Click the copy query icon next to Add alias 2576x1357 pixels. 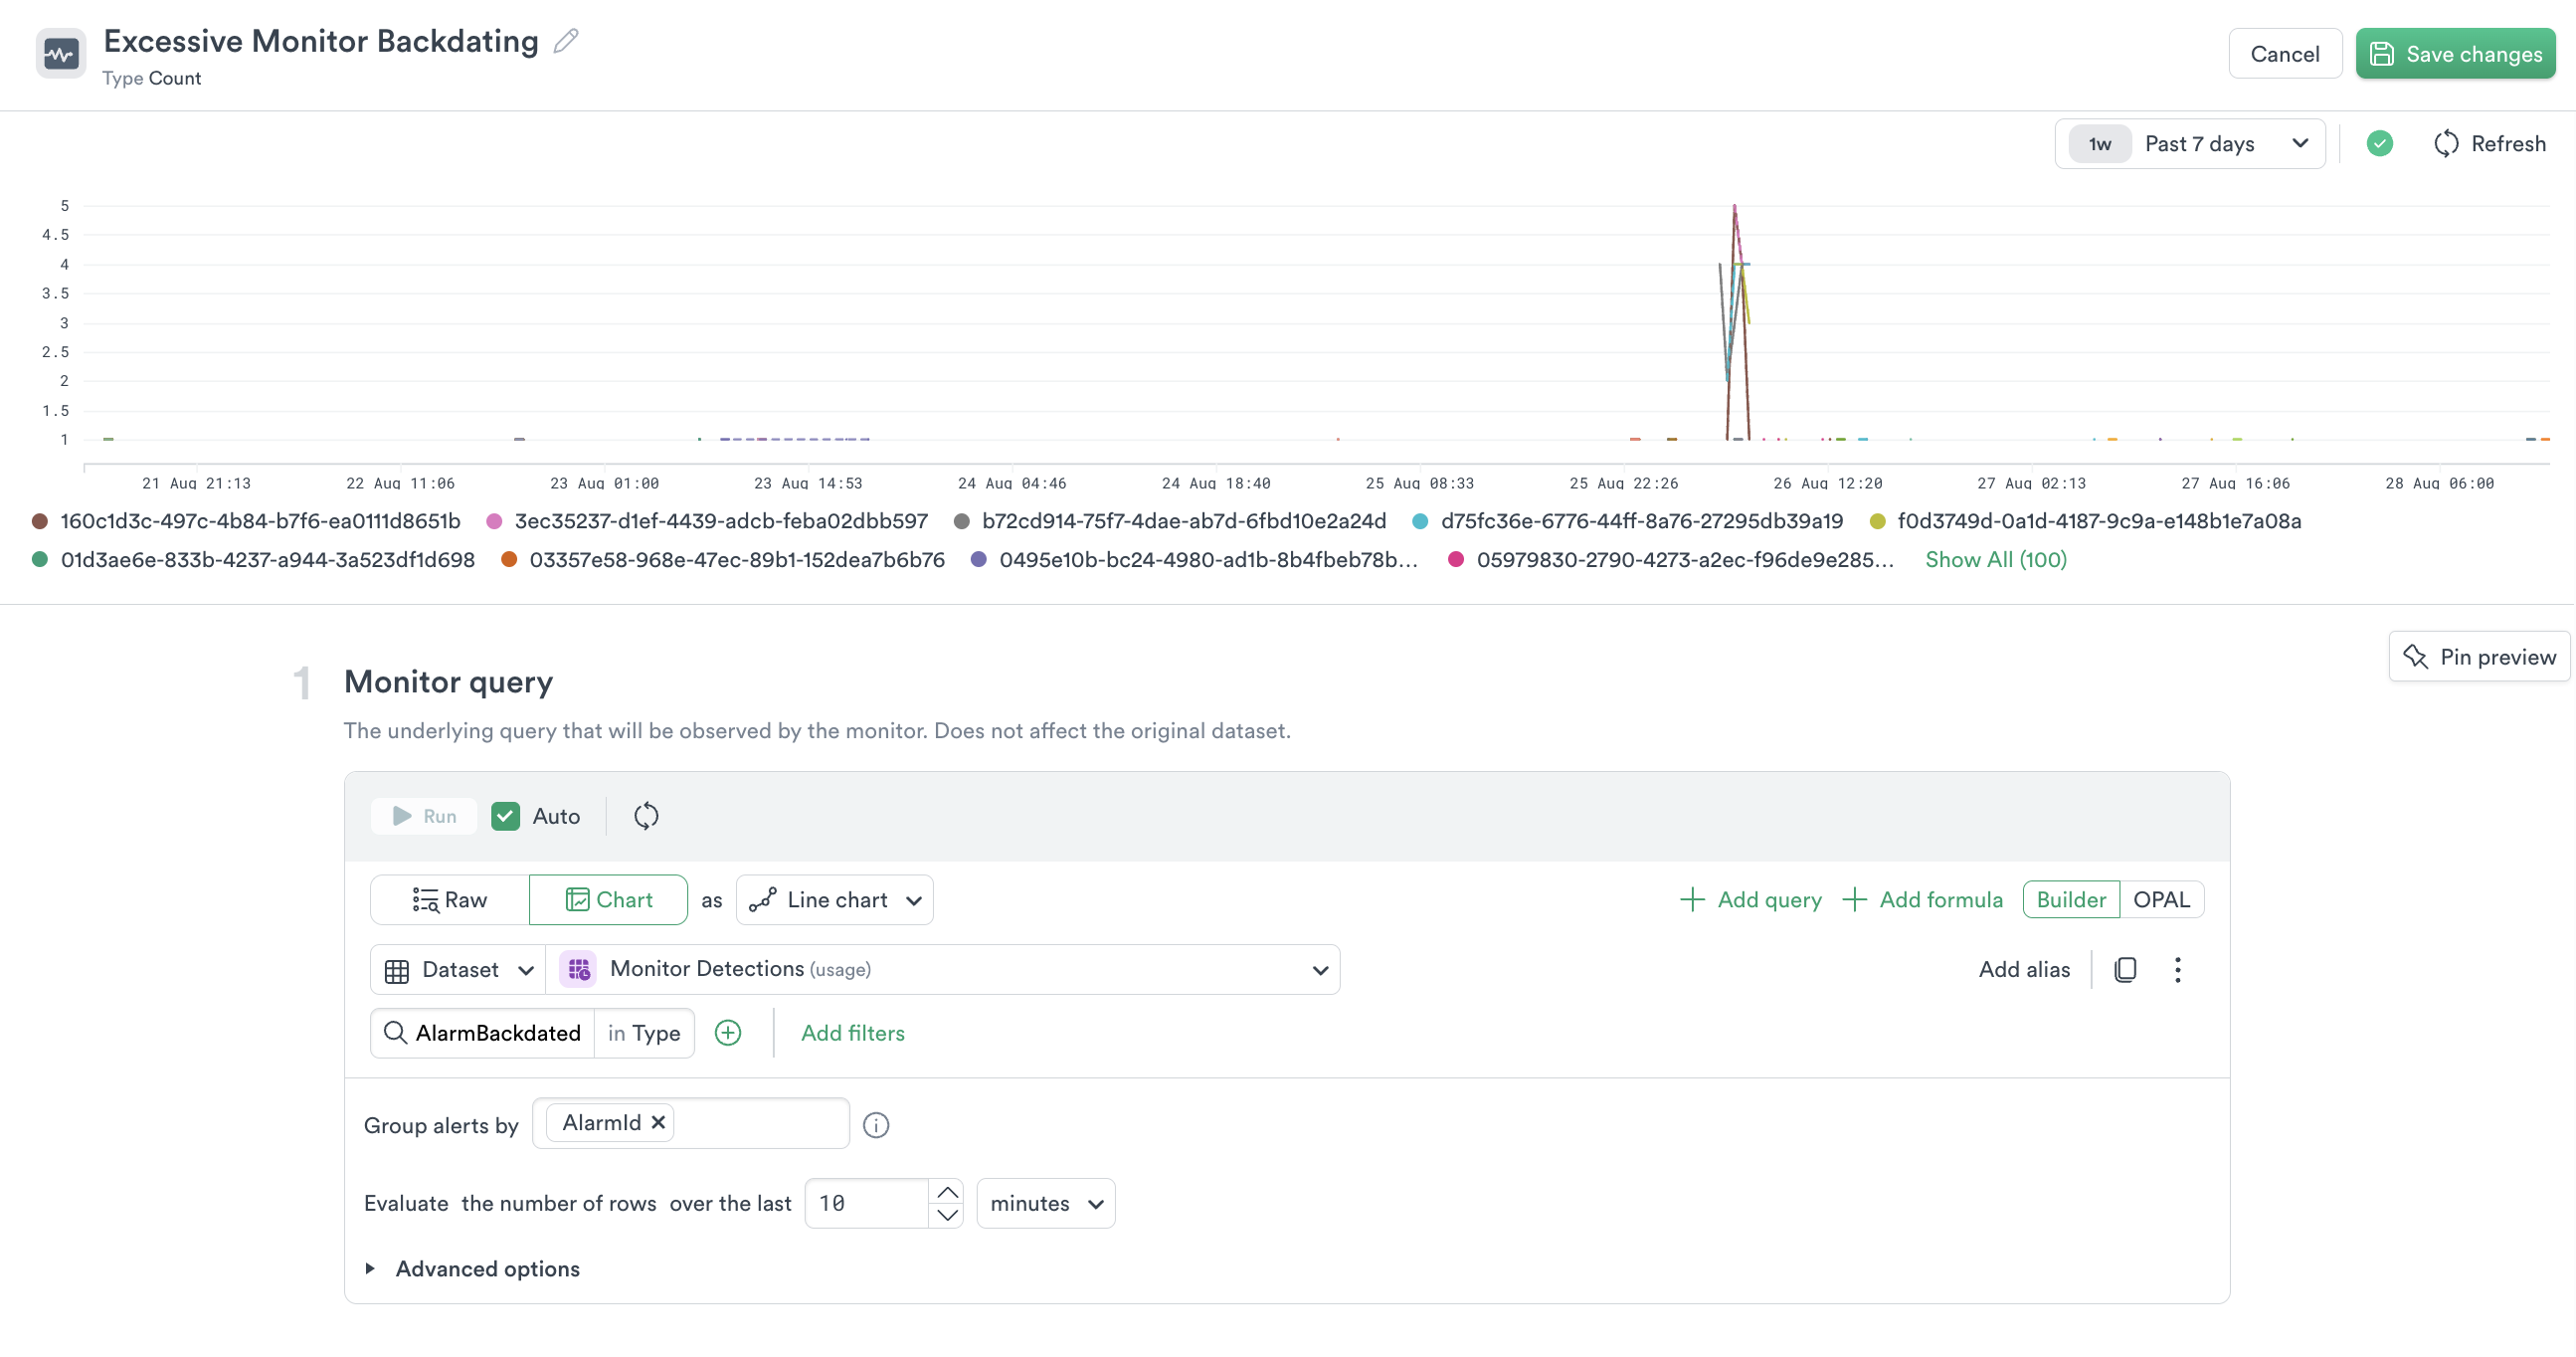pyautogui.click(x=2125, y=969)
